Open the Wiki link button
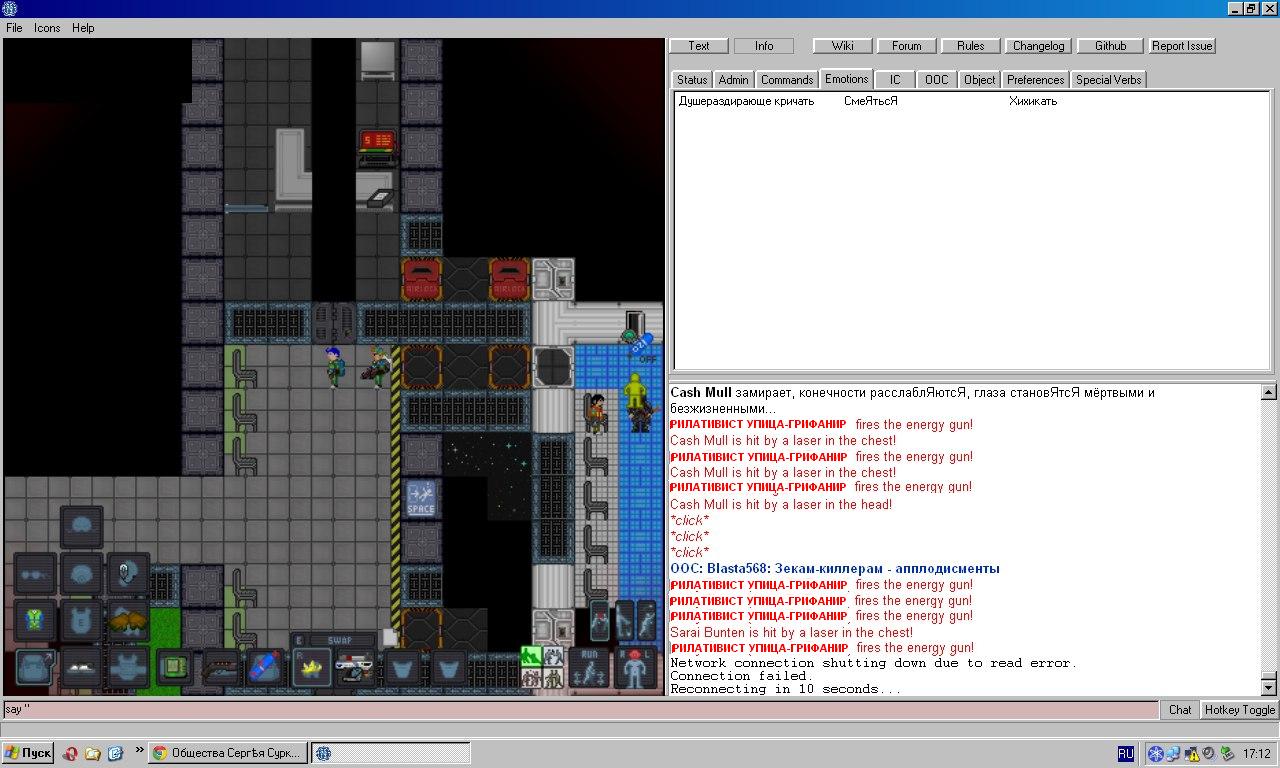The width and height of the screenshot is (1280, 768). point(843,46)
